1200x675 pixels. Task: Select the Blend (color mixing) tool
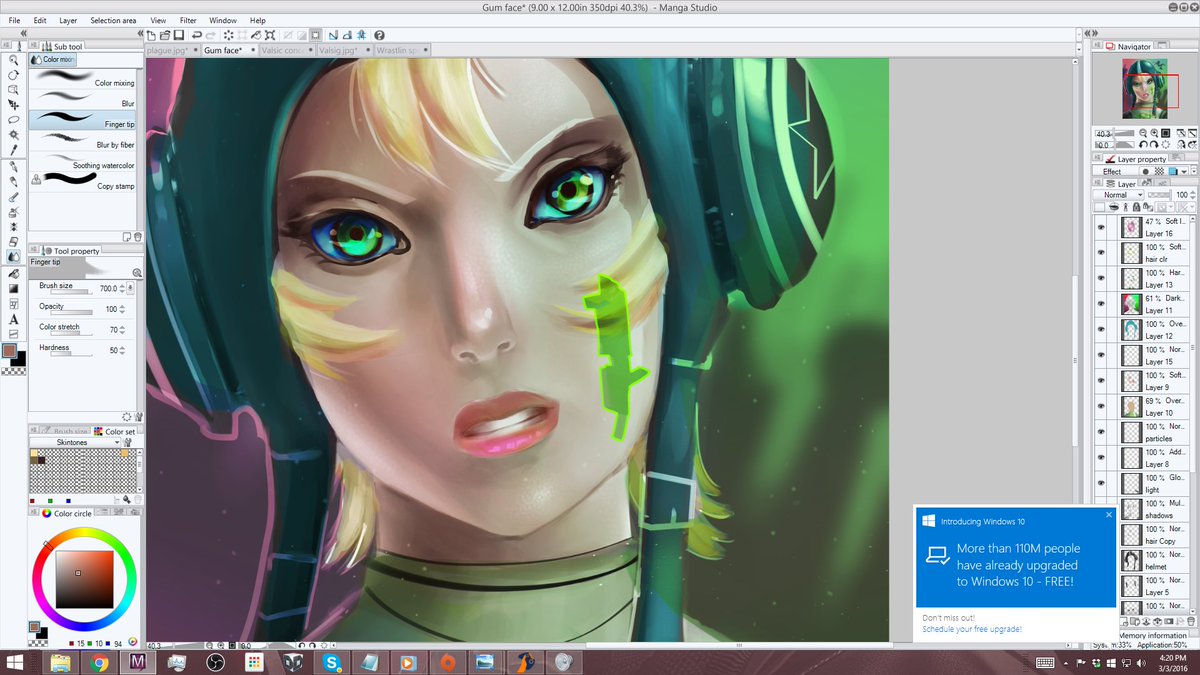[13, 257]
